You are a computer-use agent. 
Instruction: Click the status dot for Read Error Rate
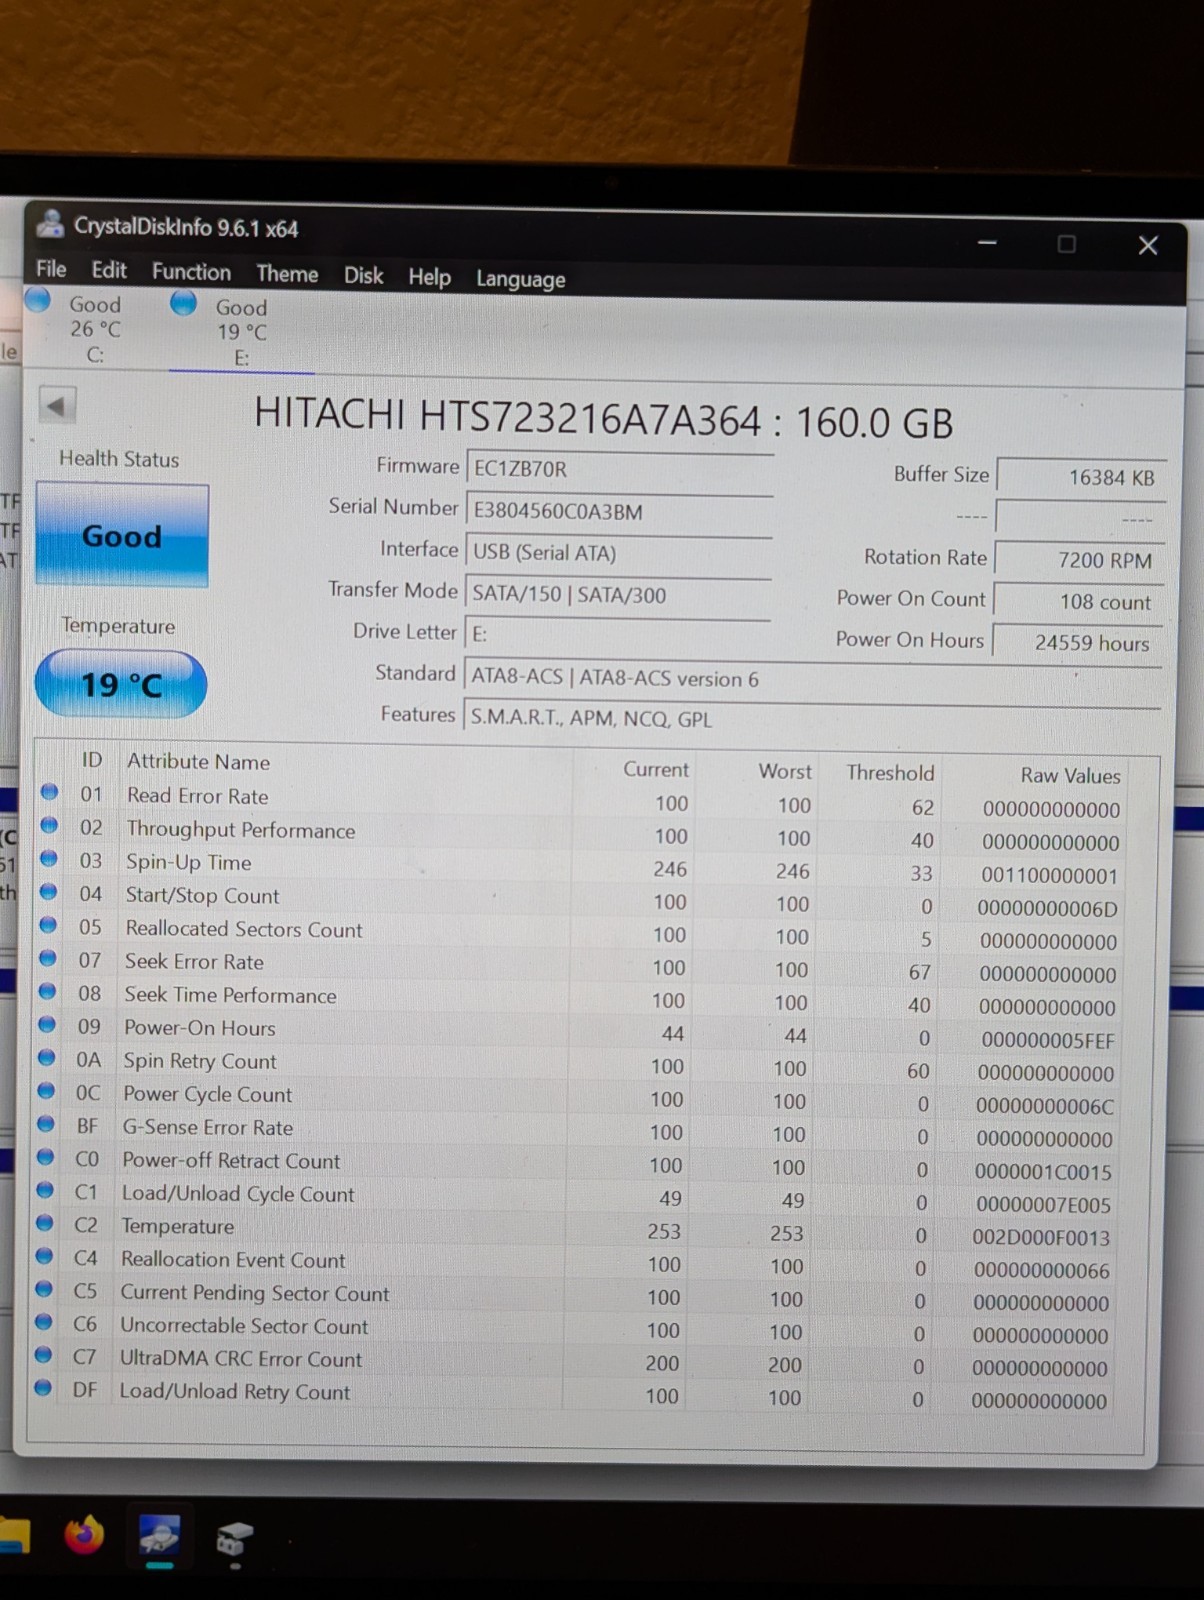point(49,793)
